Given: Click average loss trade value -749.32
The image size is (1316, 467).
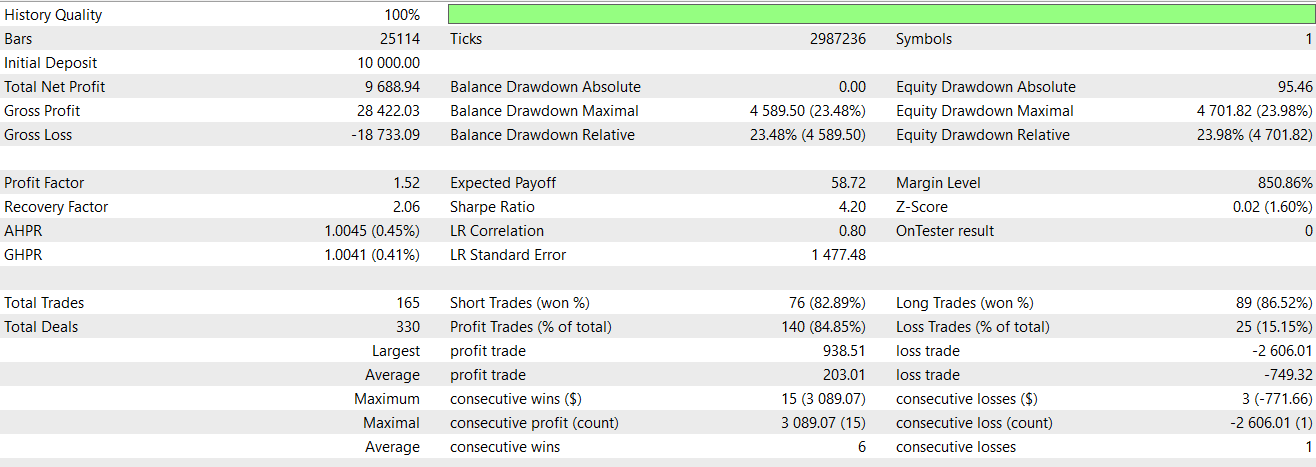Looking at the screenshot, I should point(1289,375).
